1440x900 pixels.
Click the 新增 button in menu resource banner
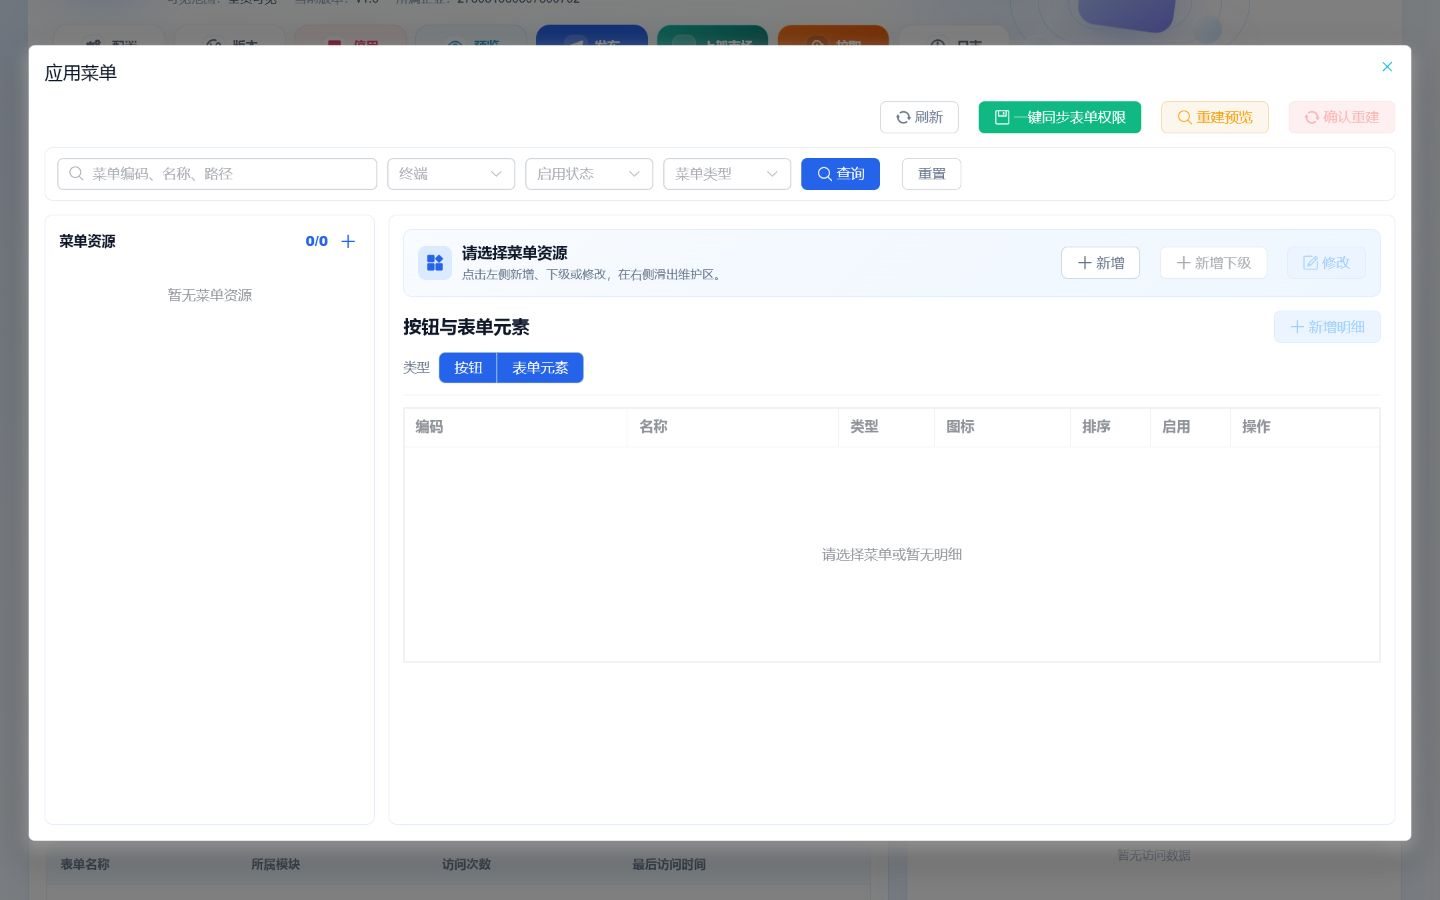1100,263
